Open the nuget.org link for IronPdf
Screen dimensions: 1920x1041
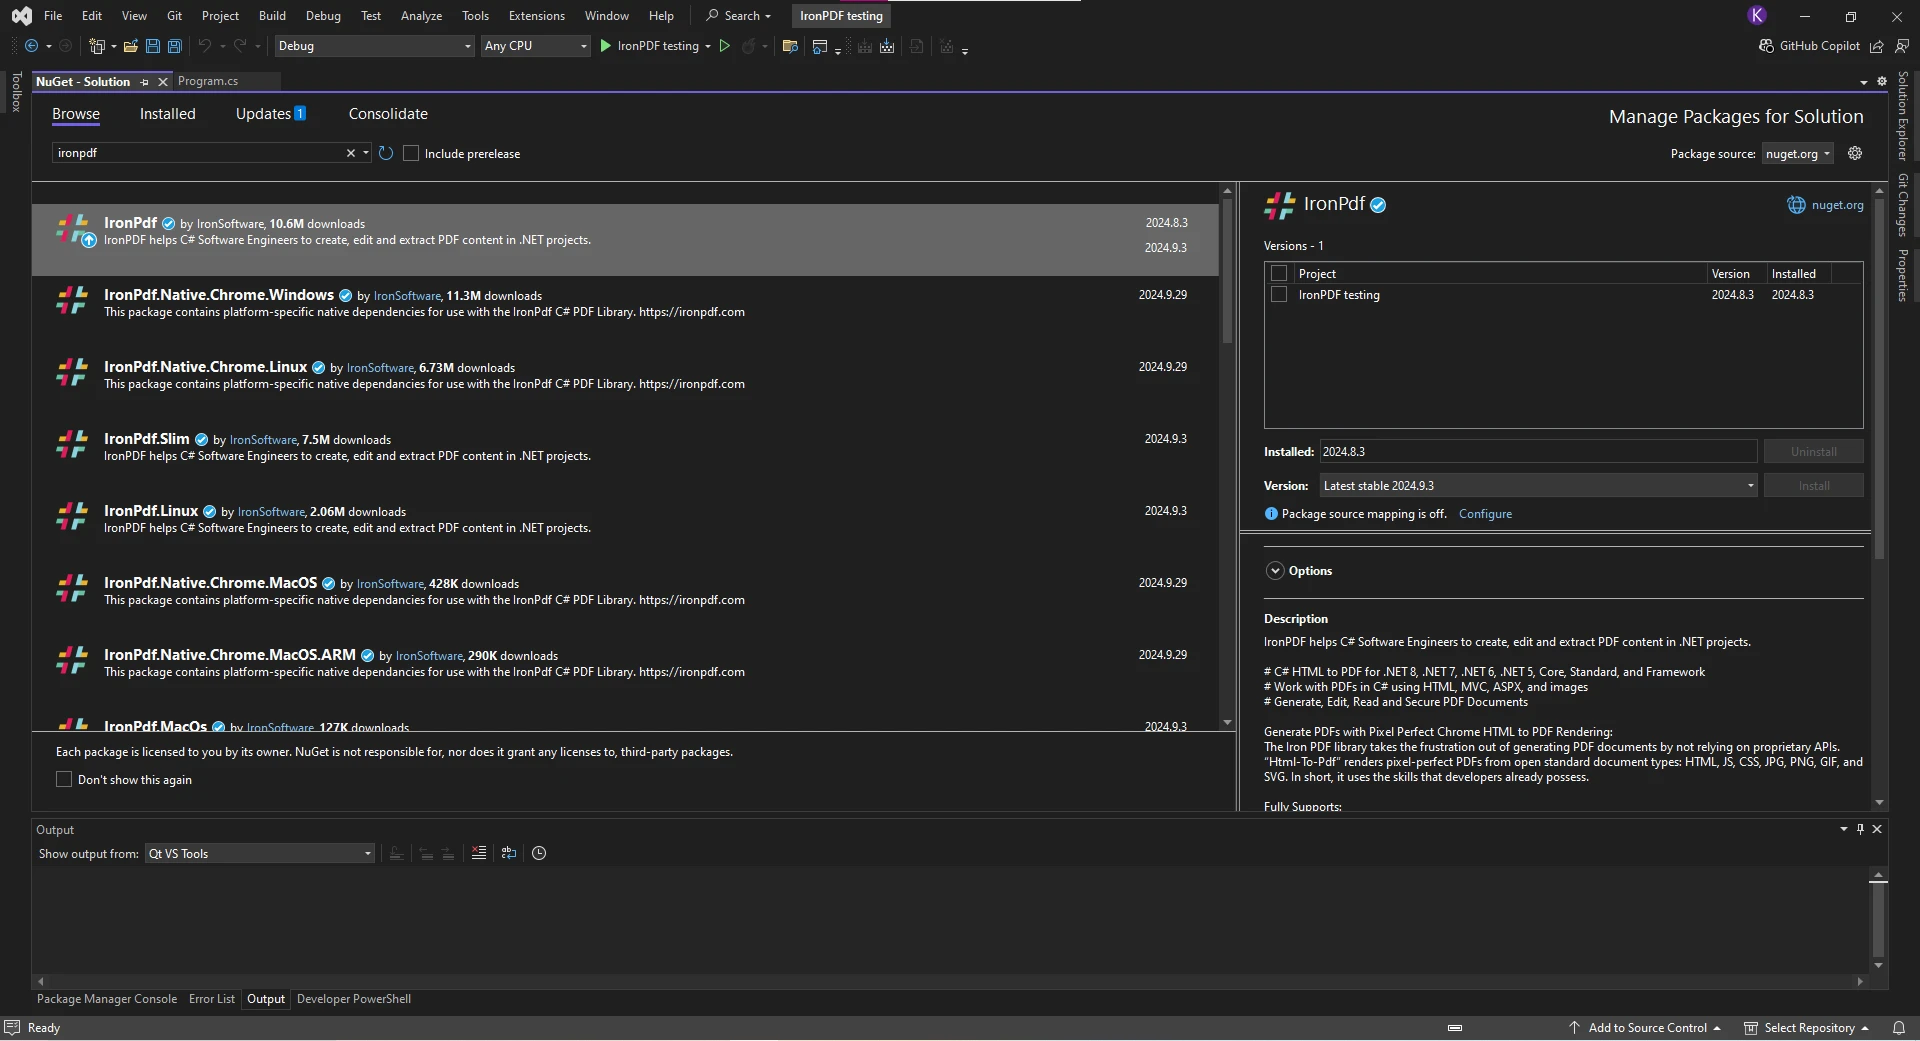coord(1837,205)
